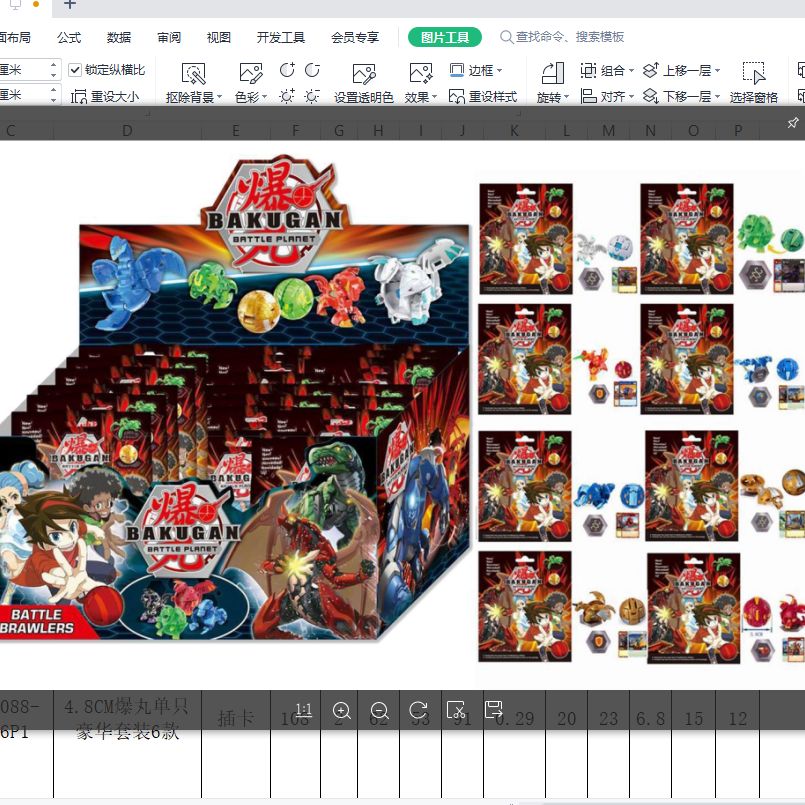Increase height using the top stepper arrow
The height and width of the screenshot is (805, 805).
pyautogui.click(x=53, y=65)
